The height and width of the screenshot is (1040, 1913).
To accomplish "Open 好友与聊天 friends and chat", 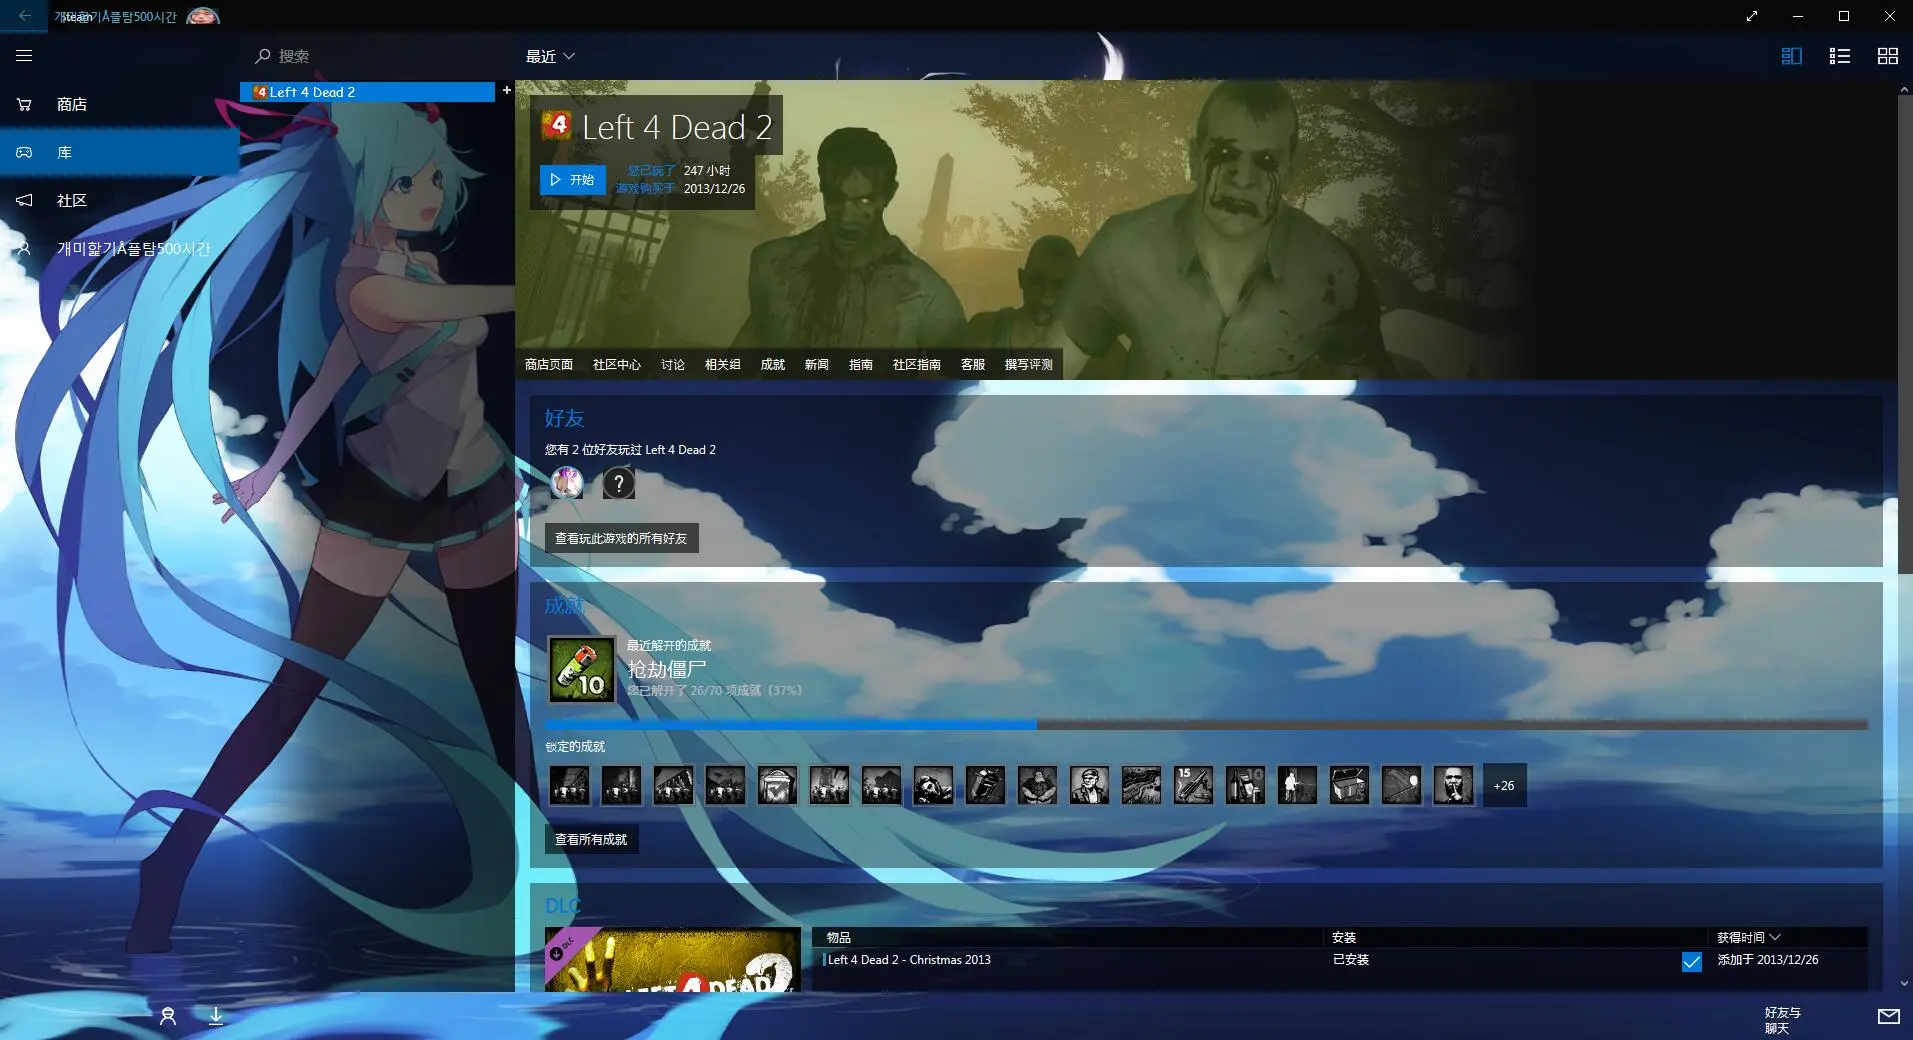I will coord(1782,1020).
